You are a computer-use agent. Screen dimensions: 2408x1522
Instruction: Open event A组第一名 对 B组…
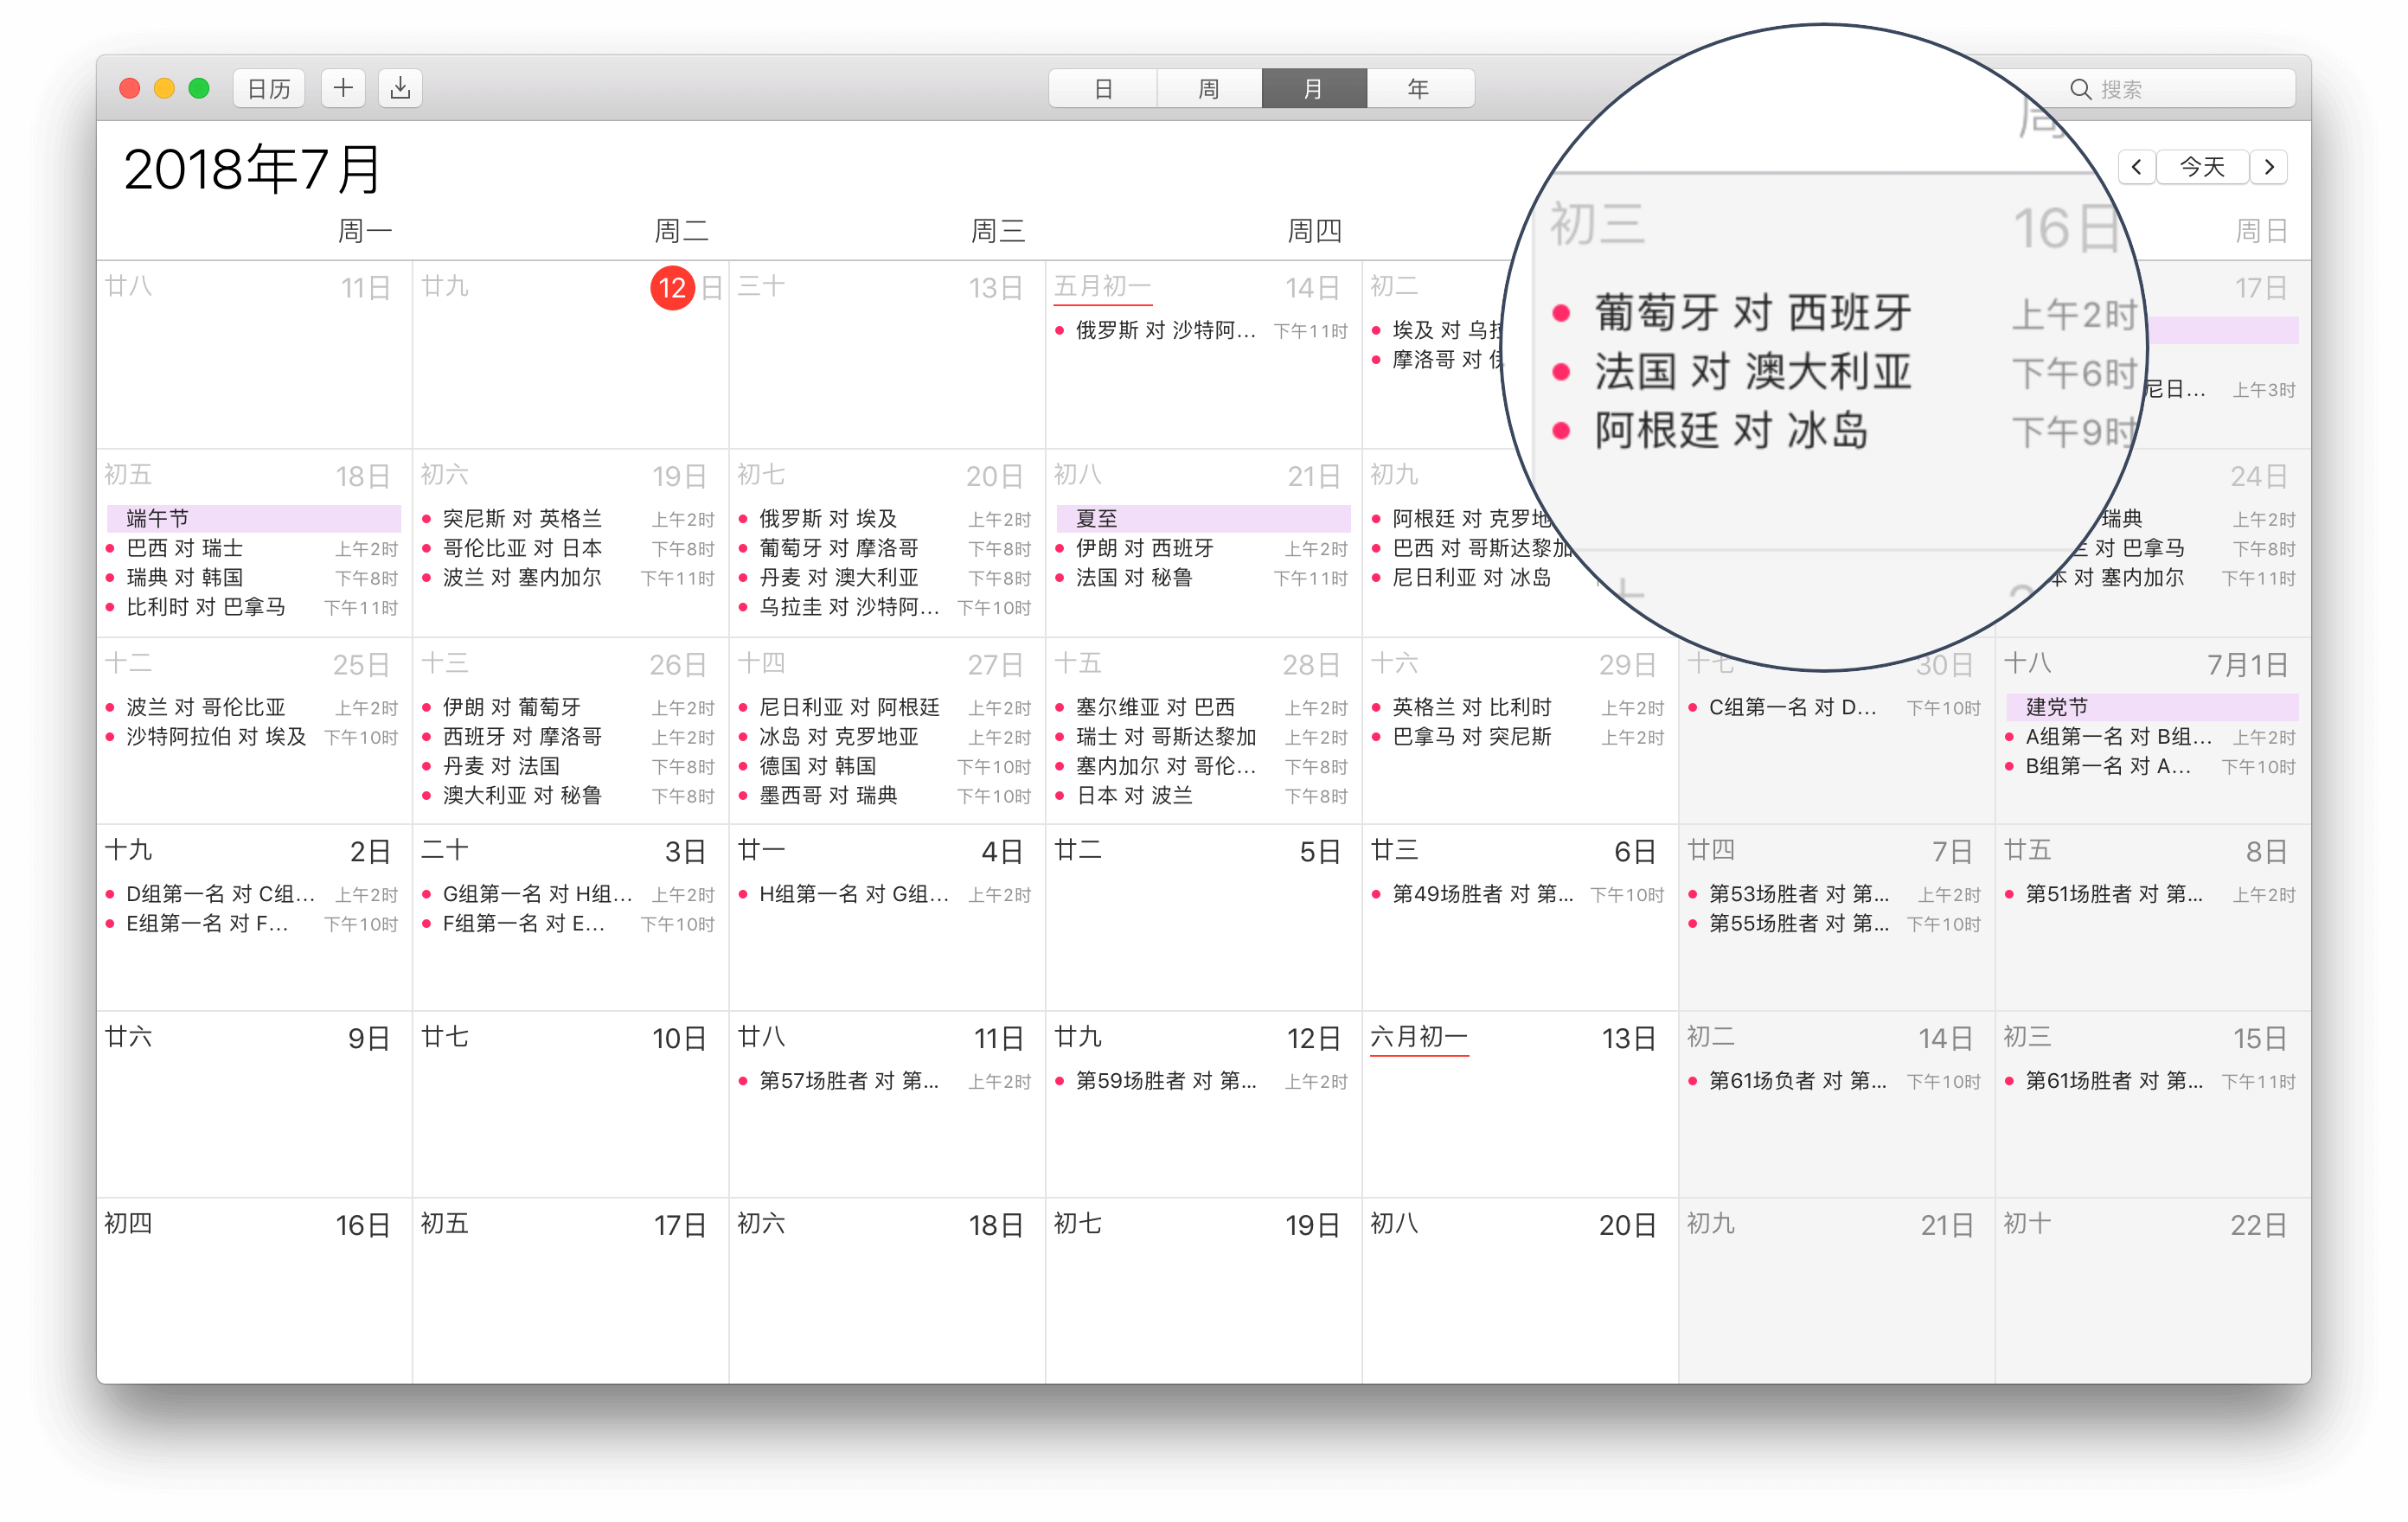[2151, 736]
